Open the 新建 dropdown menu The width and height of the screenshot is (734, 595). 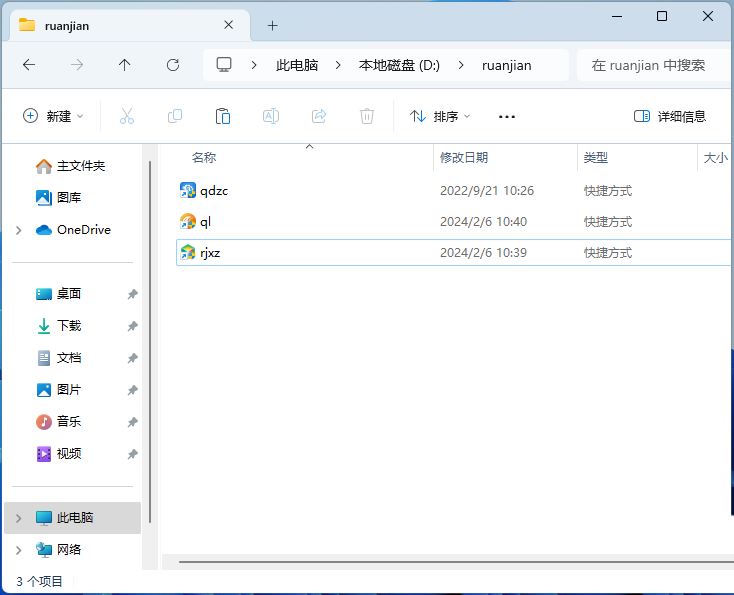[53, 116]
